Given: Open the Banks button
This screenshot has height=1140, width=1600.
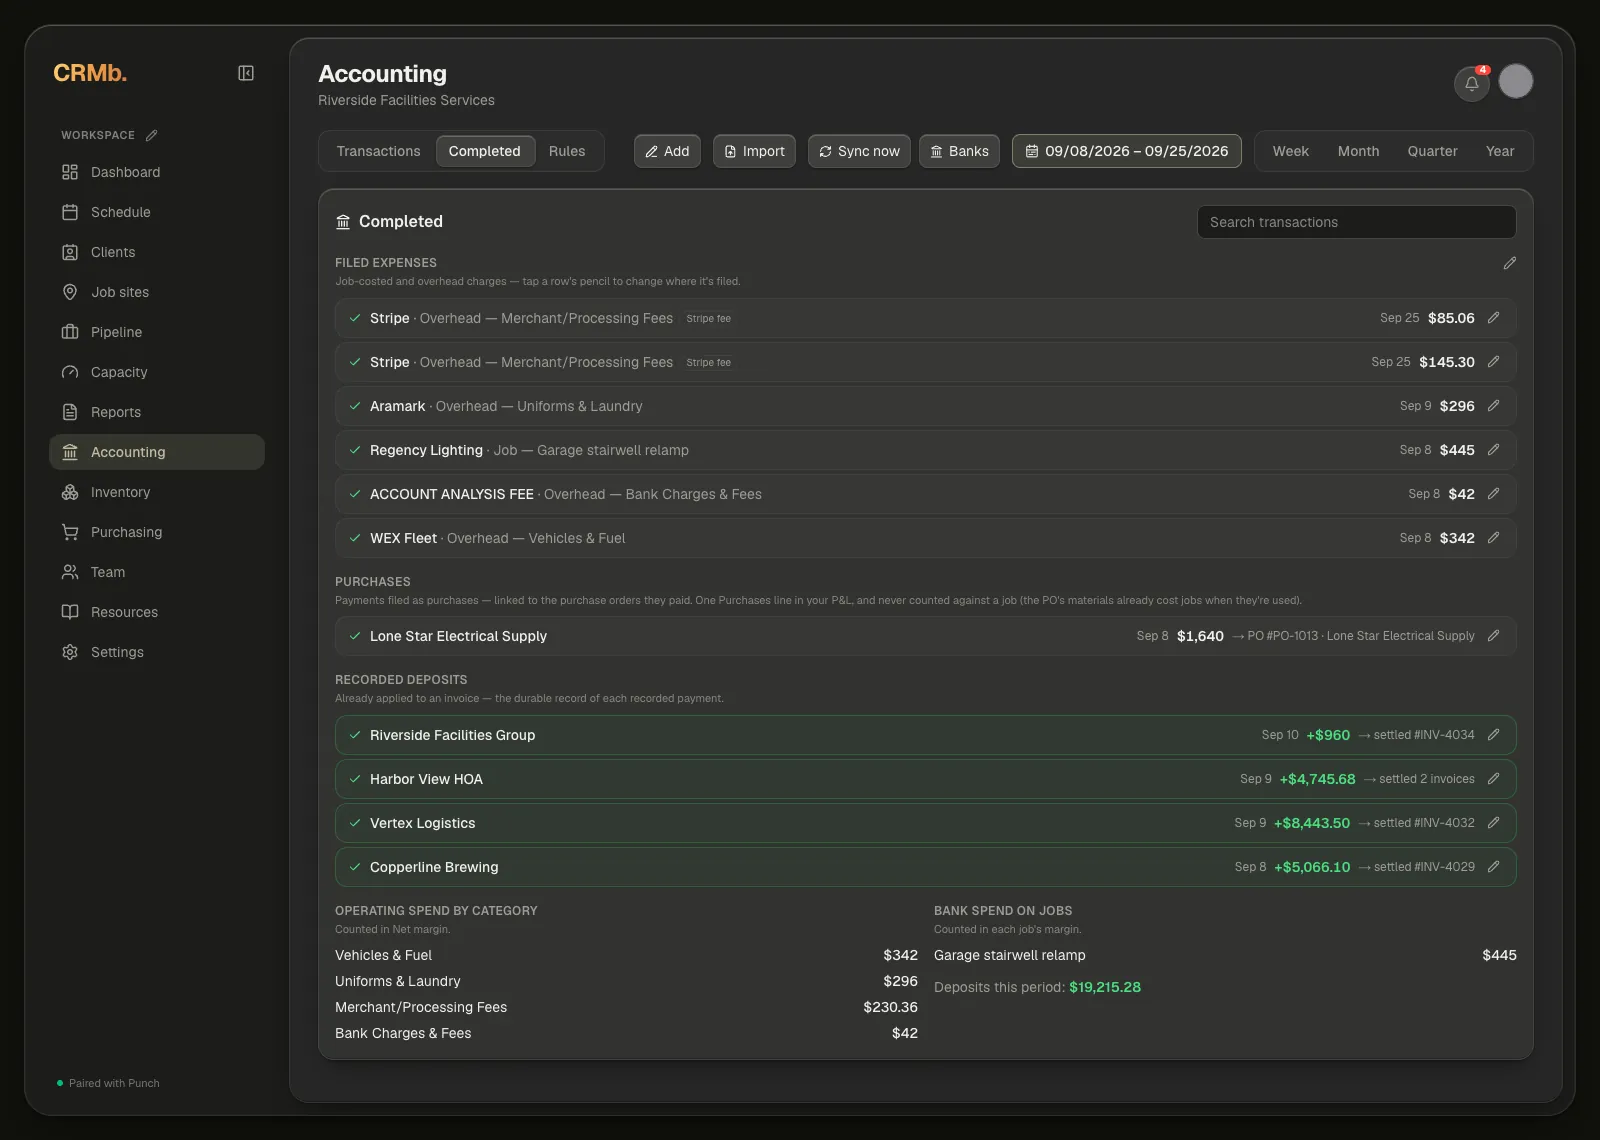Looking at the screenshot, I should [959, 151].
